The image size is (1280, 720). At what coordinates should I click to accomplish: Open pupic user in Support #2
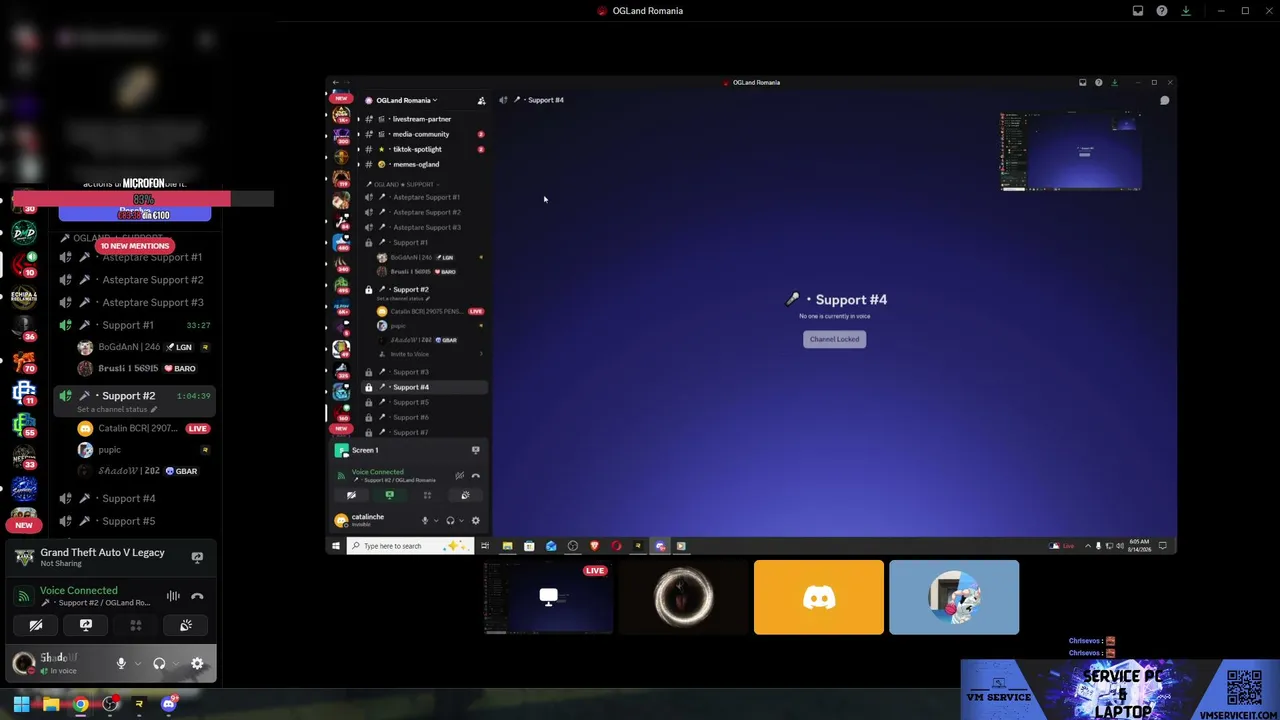[x=145, y=450]
